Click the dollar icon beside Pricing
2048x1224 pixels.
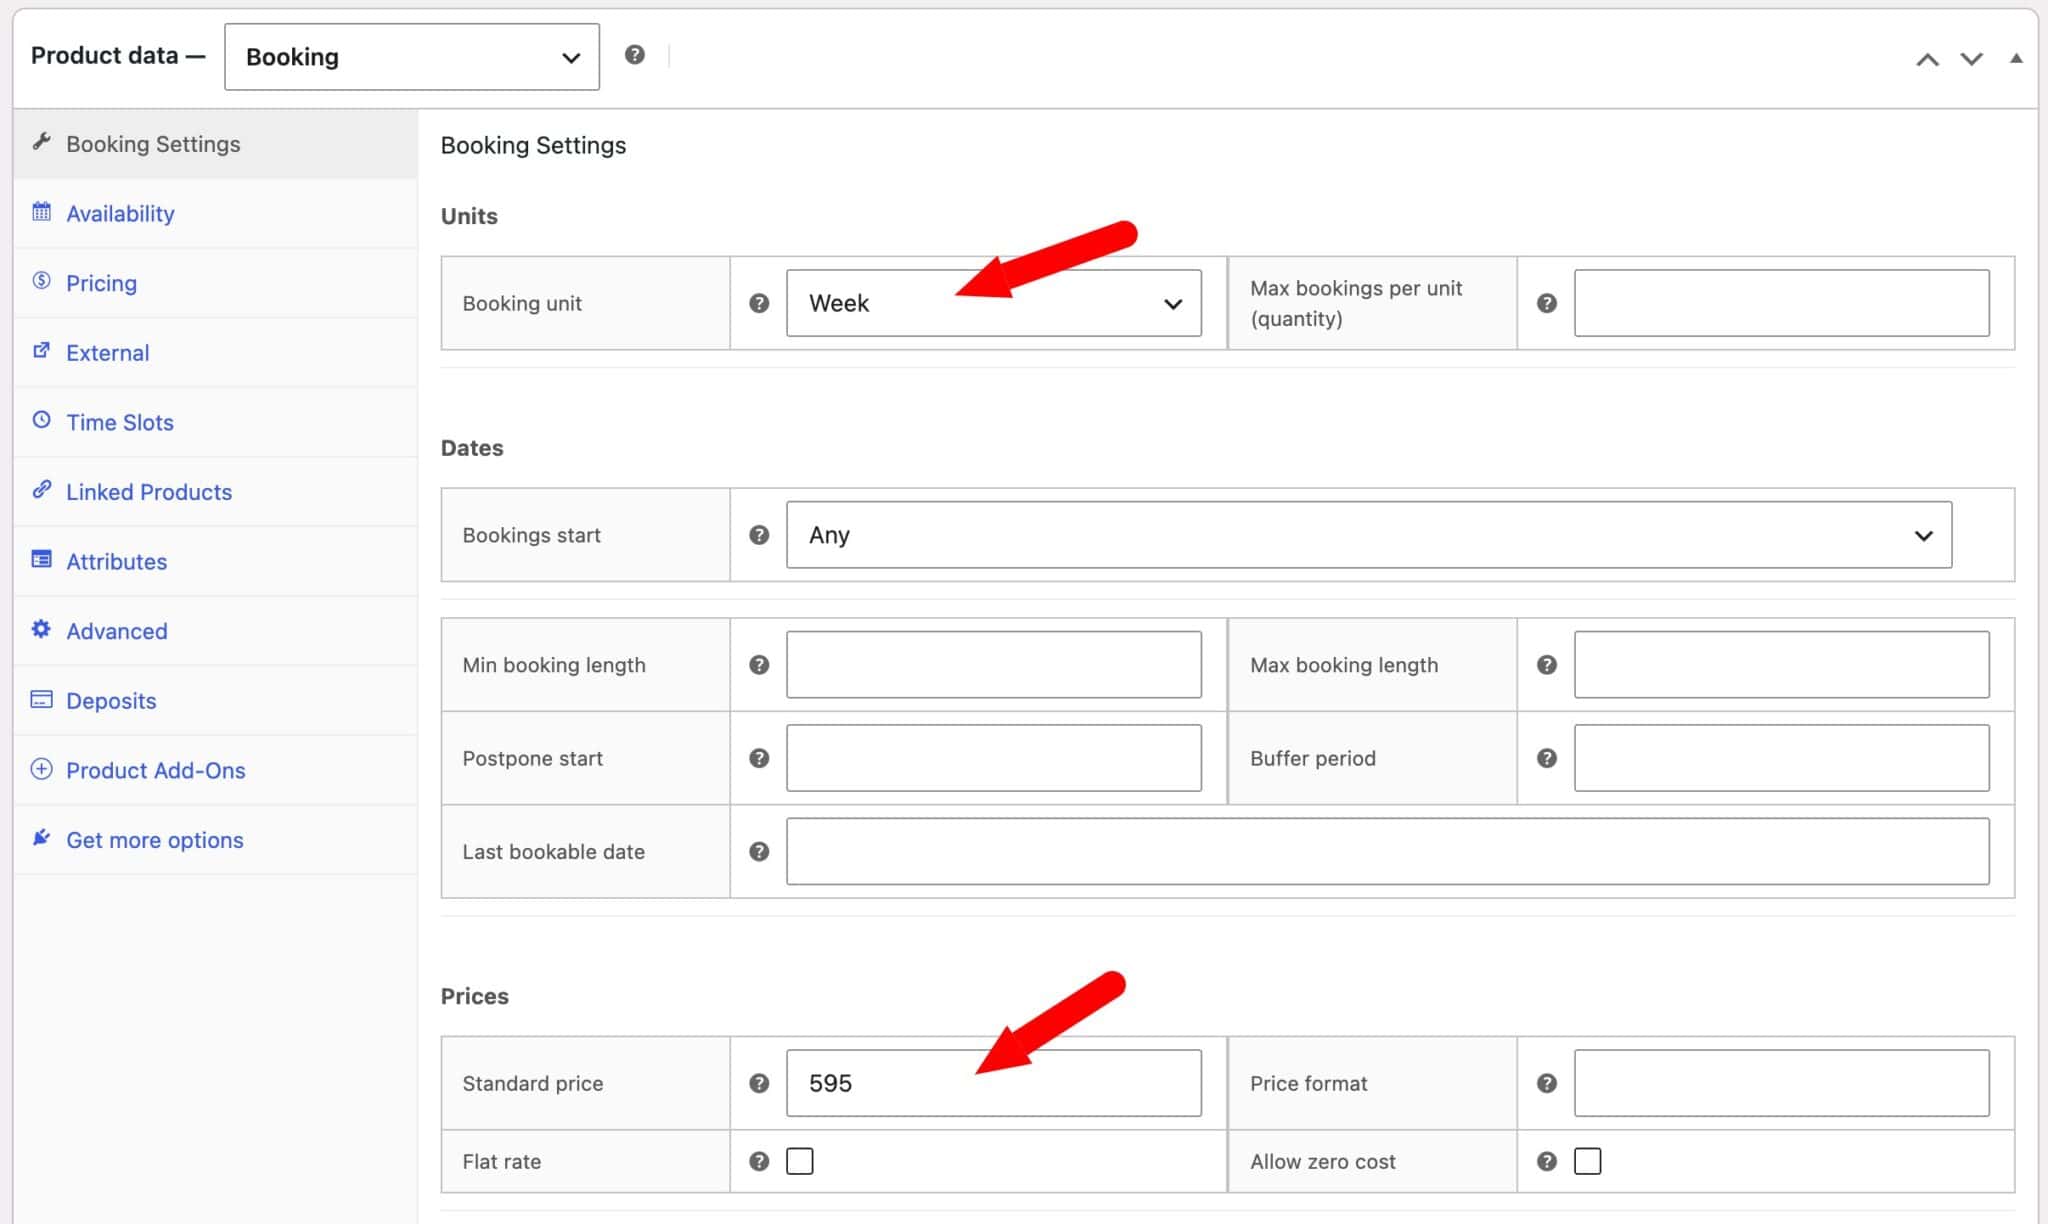41,281
